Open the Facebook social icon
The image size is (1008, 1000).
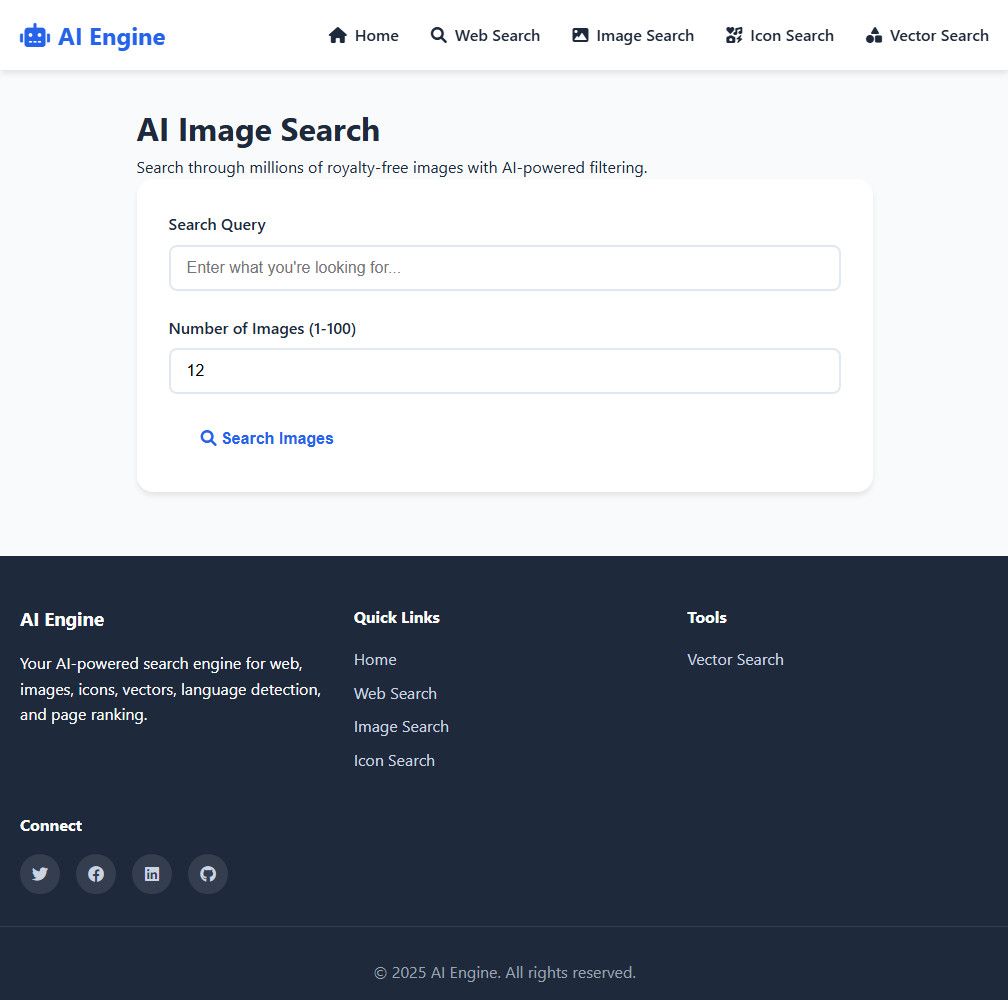tap(96, 874)
